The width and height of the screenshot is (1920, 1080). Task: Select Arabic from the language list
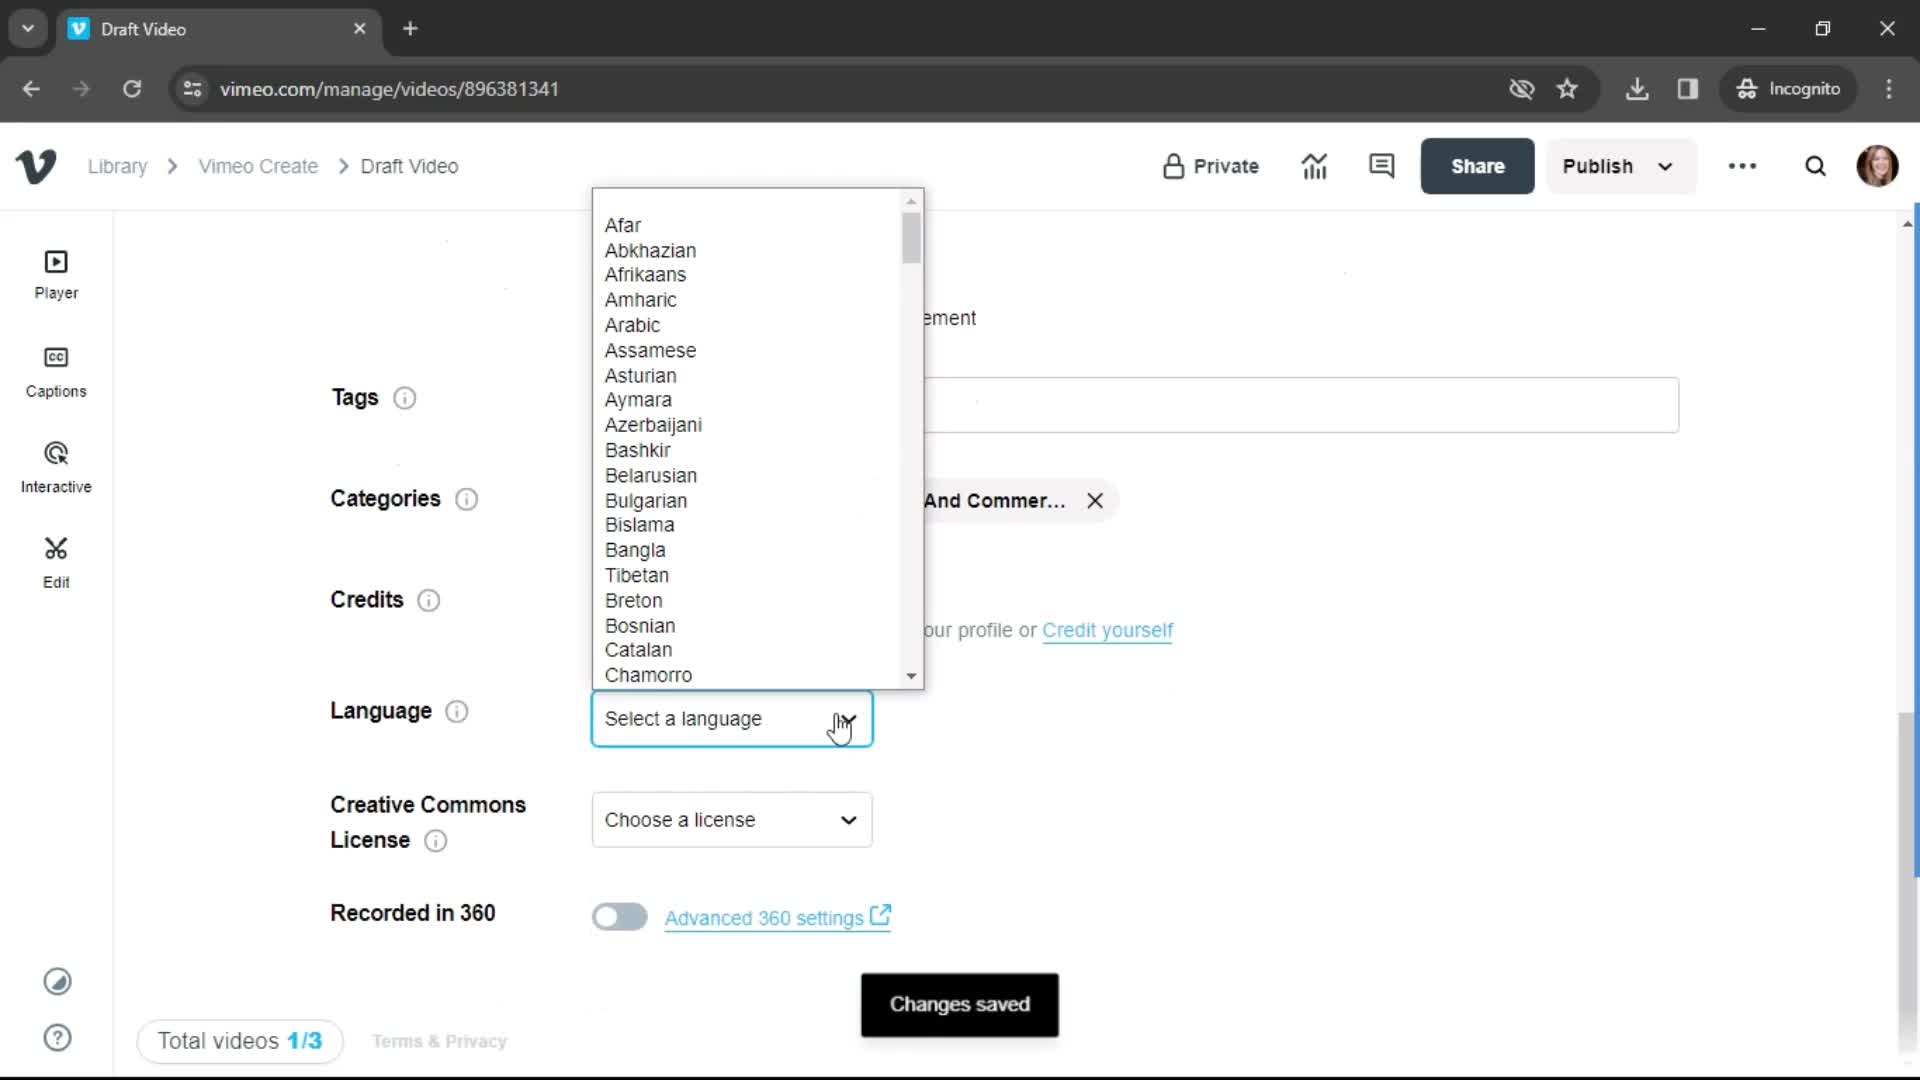click(x=632, y=325)
